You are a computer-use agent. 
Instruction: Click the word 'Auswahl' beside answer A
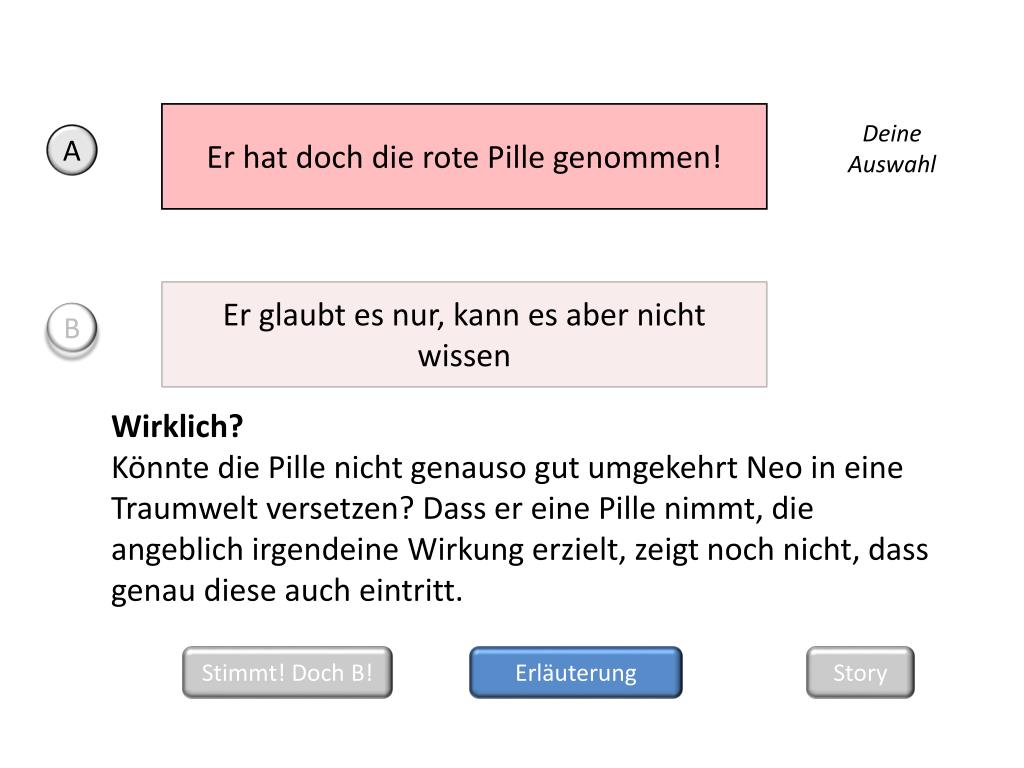pyautogui.click(x=891, y=165)
